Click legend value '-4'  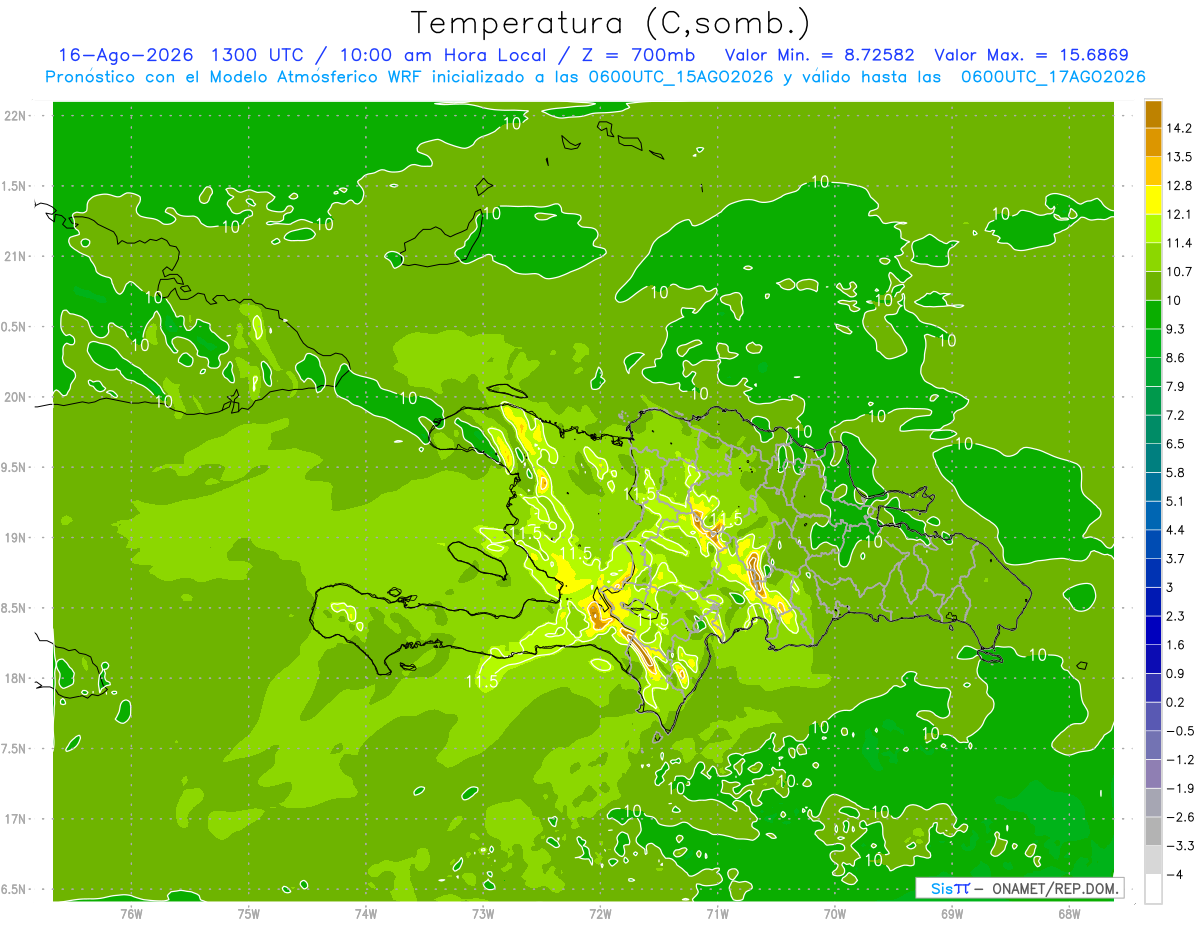(1176, 874)
